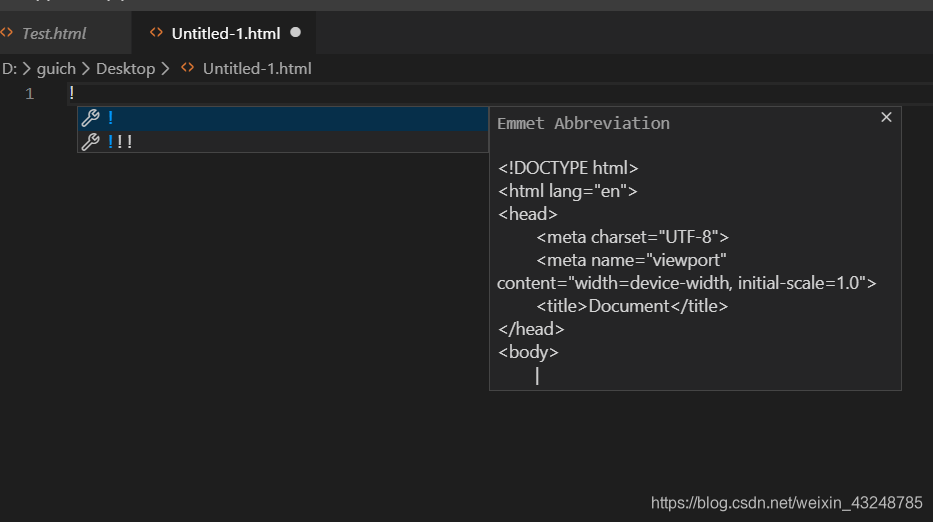Image resolution: width=933 pixels, height=522 pixels.
Task: Choose the single ! Emmet suggestion
Action: 283,118
